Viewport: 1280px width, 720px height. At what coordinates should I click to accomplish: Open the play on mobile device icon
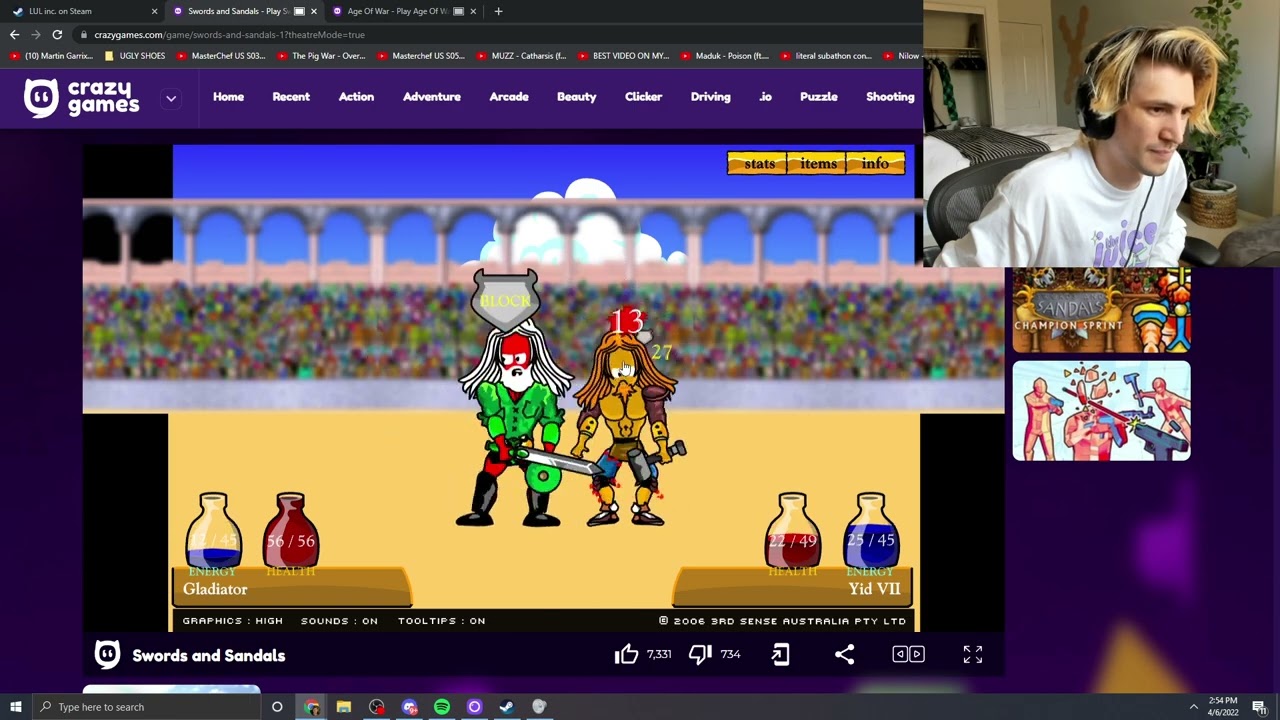point(781,654)
